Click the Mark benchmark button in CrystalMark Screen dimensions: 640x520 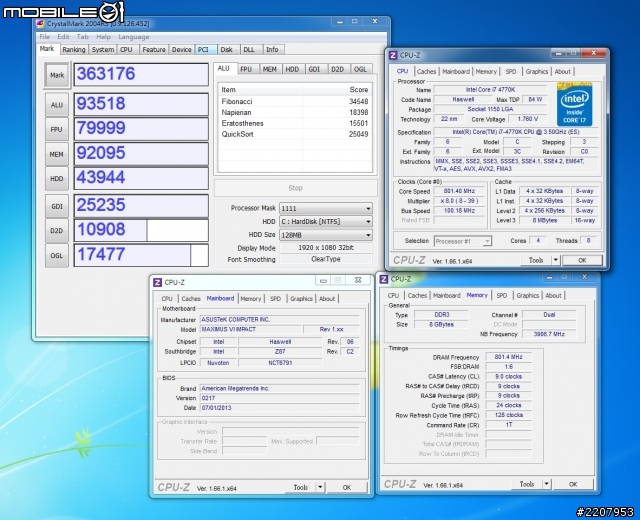[x=57, y=75]
